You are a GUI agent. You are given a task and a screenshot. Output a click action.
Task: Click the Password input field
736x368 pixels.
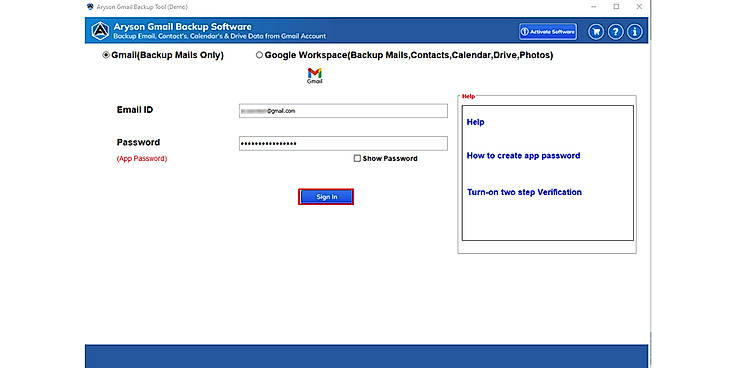coord(343,143)
